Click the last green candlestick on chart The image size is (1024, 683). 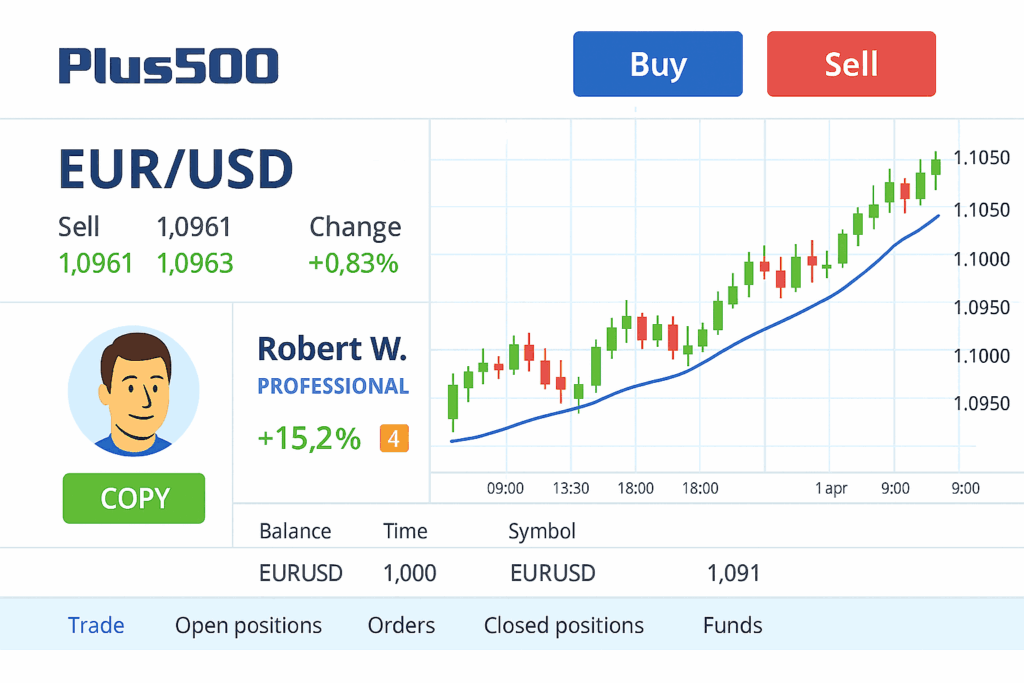936,168
